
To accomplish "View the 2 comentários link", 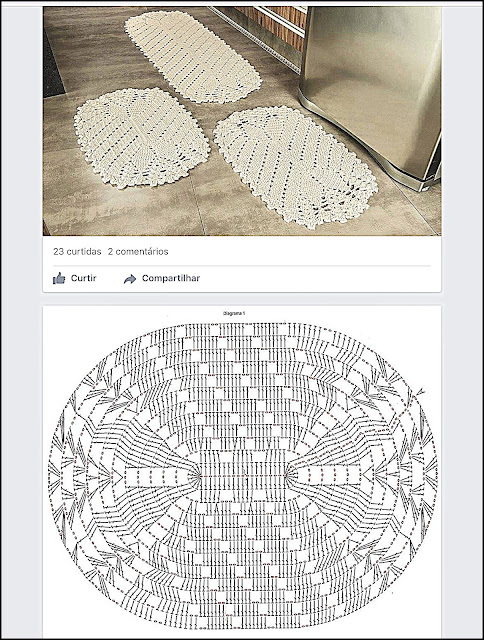I will 138,251.
